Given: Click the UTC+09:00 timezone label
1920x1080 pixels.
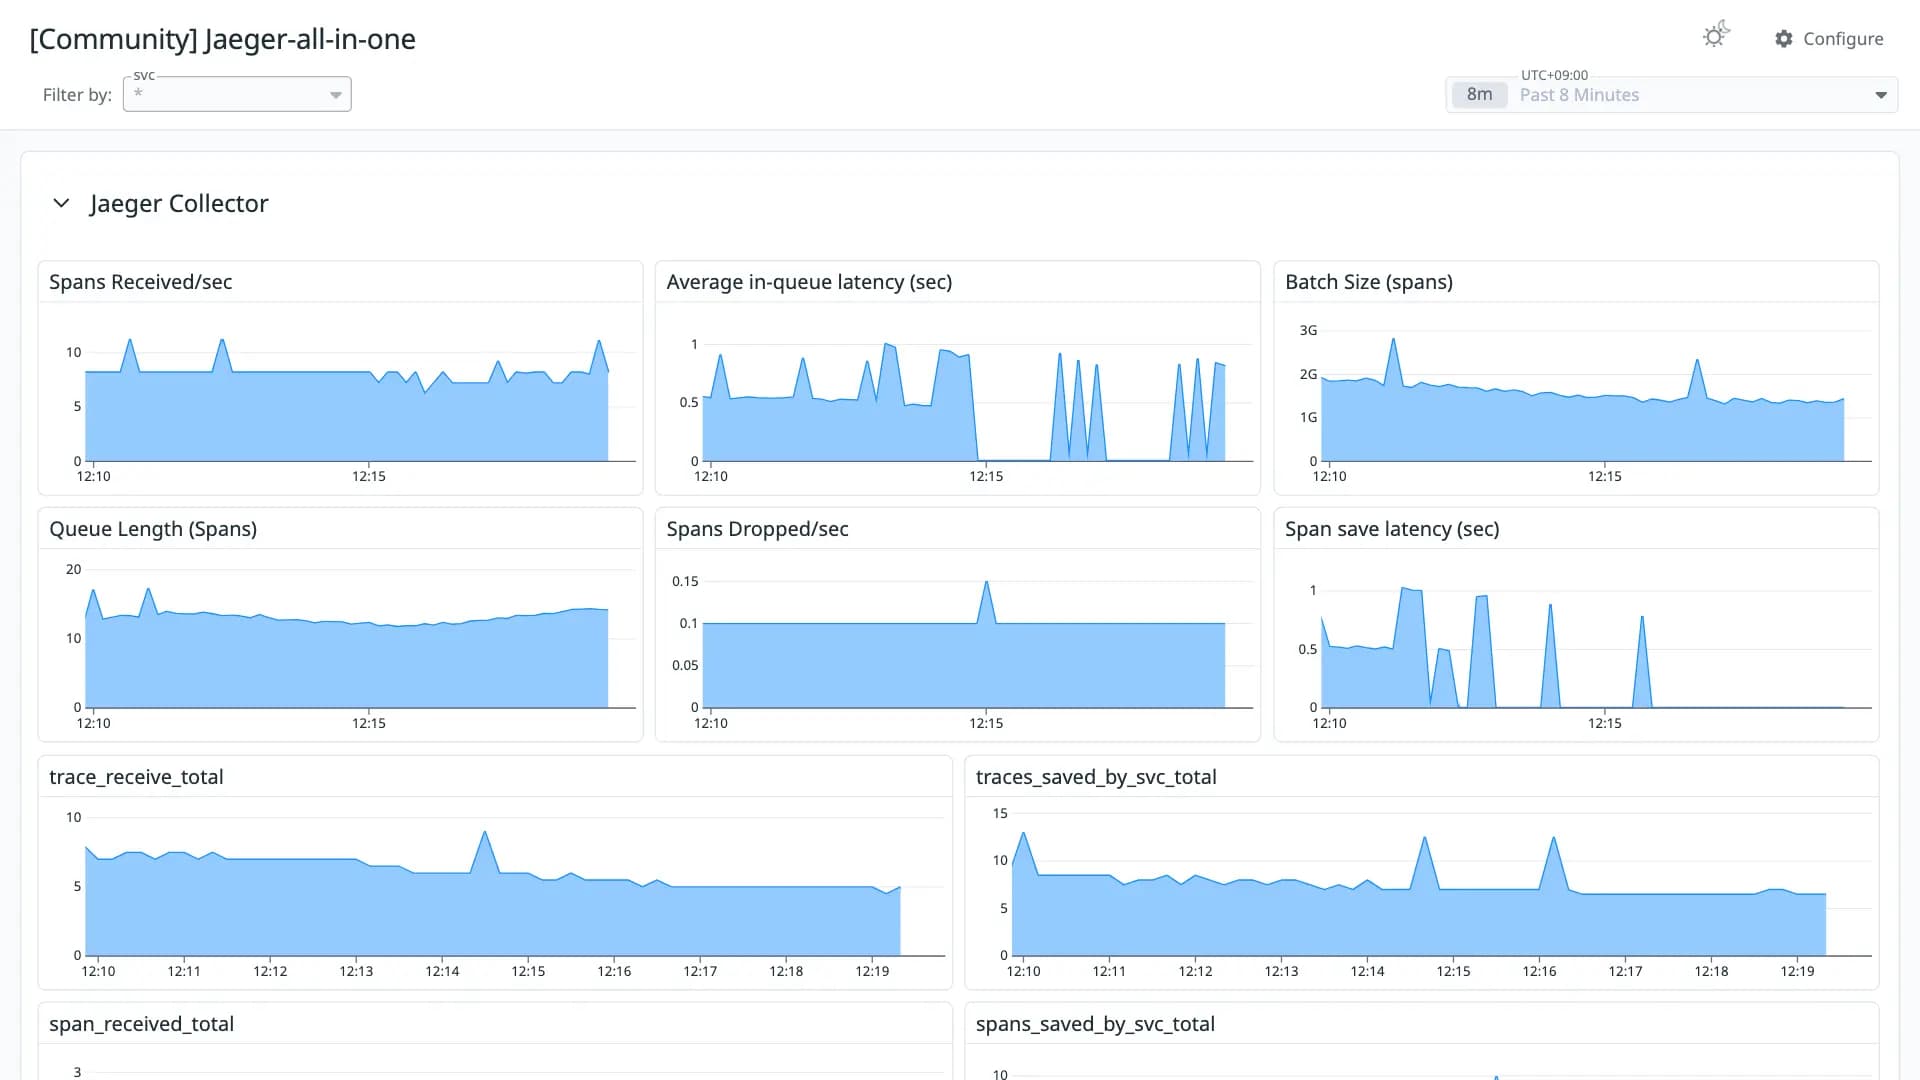Looking at the screenshot, I should [x=1554, y=75].
